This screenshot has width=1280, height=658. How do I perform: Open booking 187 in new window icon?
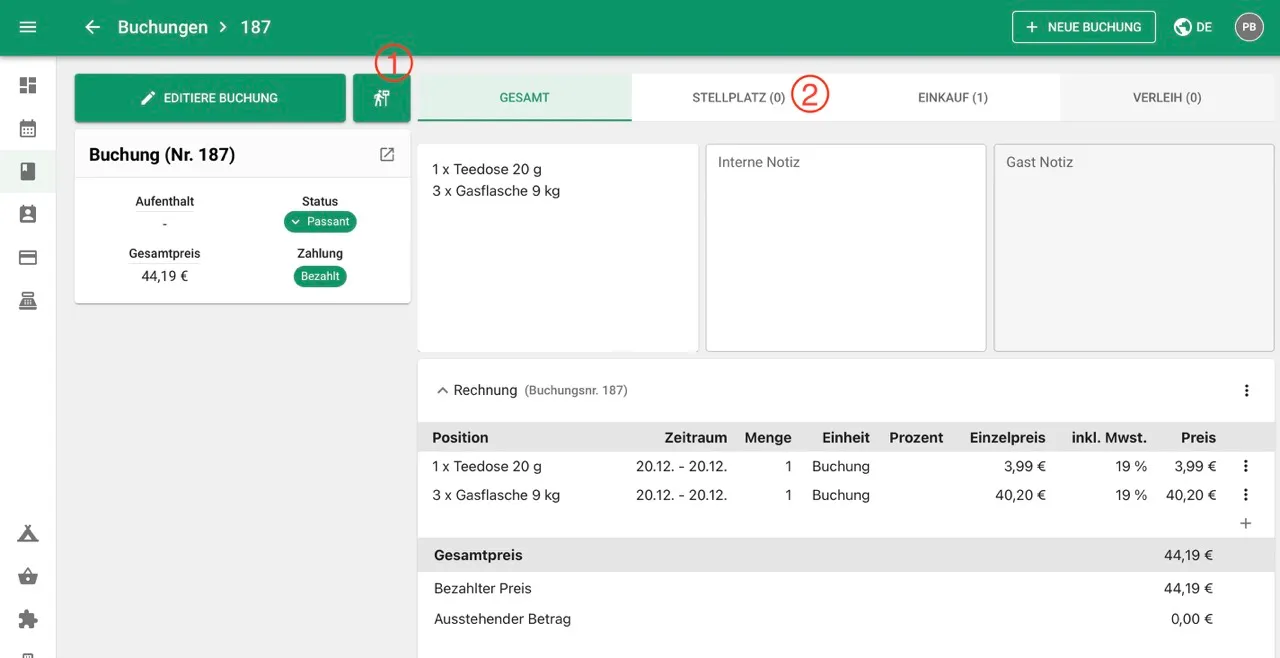pyautogui.click(x=387, y=154)
